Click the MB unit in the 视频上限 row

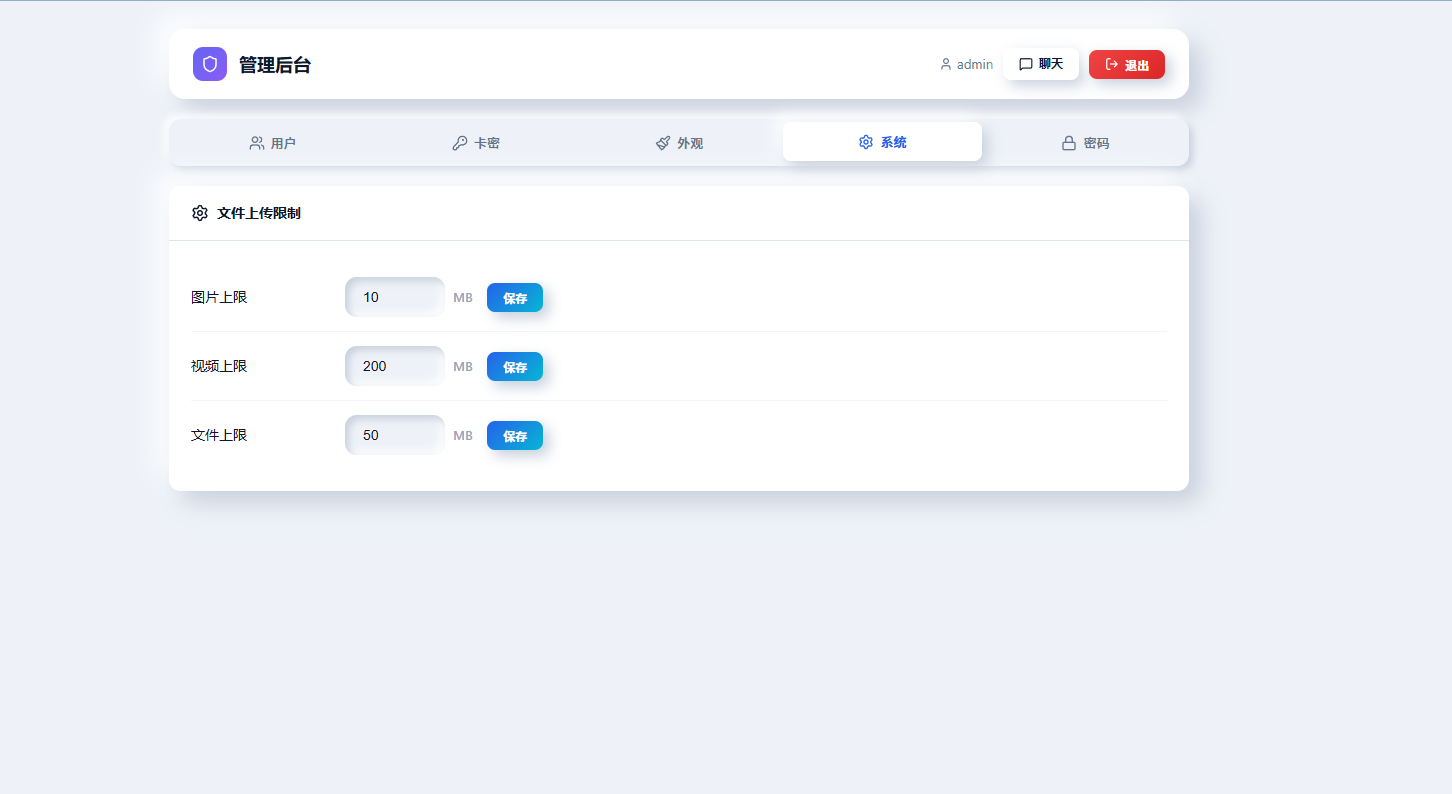pyautogui.click(x=463, y=367)
